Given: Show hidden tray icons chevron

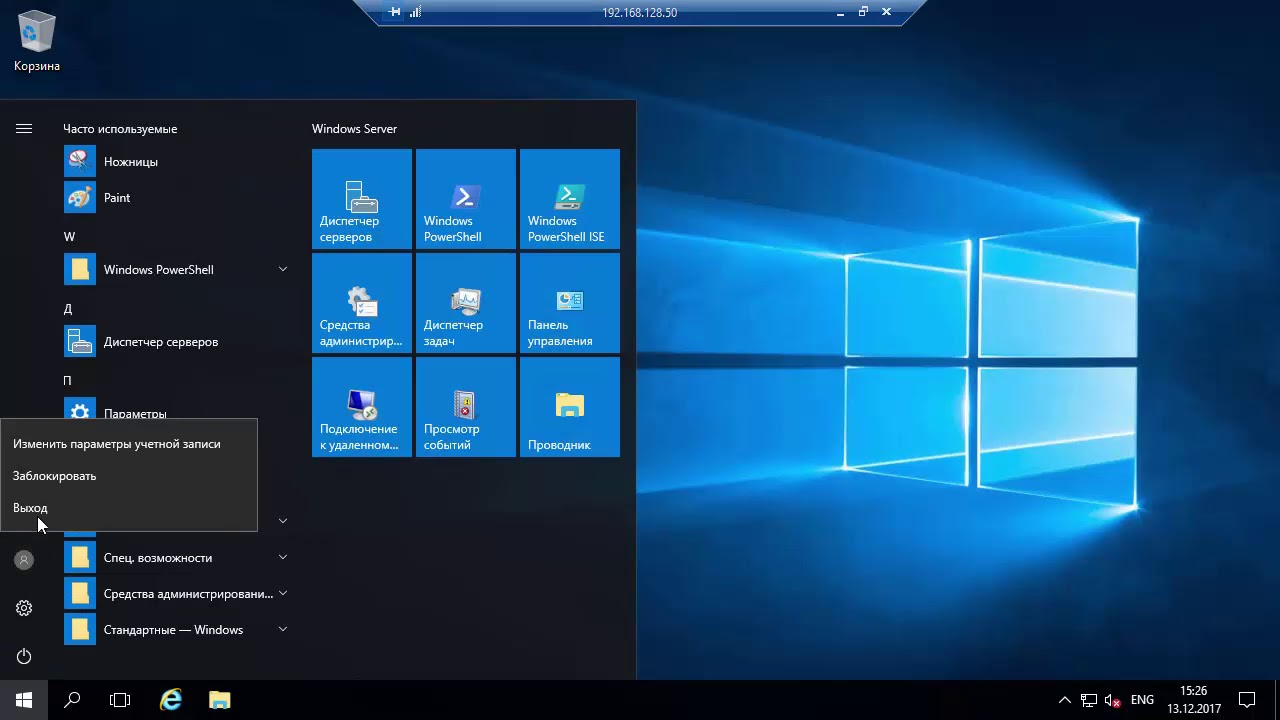Looking at the screenshot, I should (1064, 700).
